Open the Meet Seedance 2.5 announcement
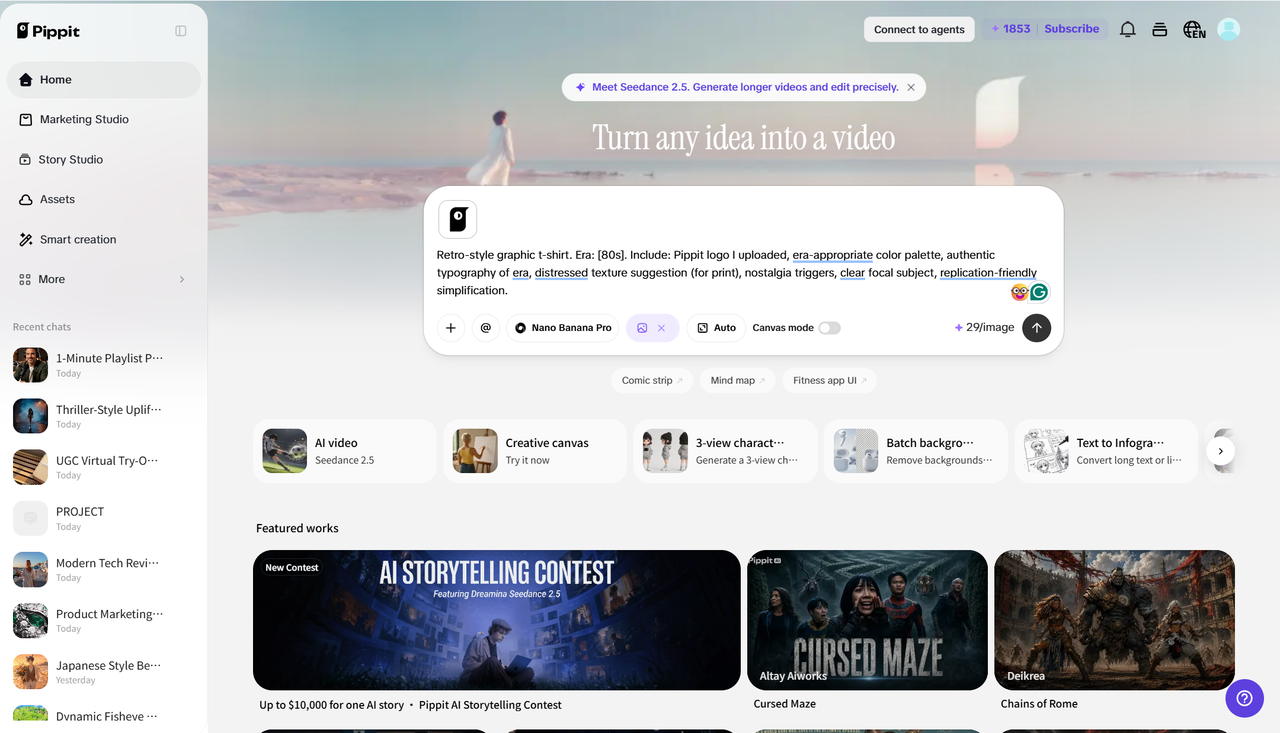Screen dimensions: 1280x733 (743, 88)
